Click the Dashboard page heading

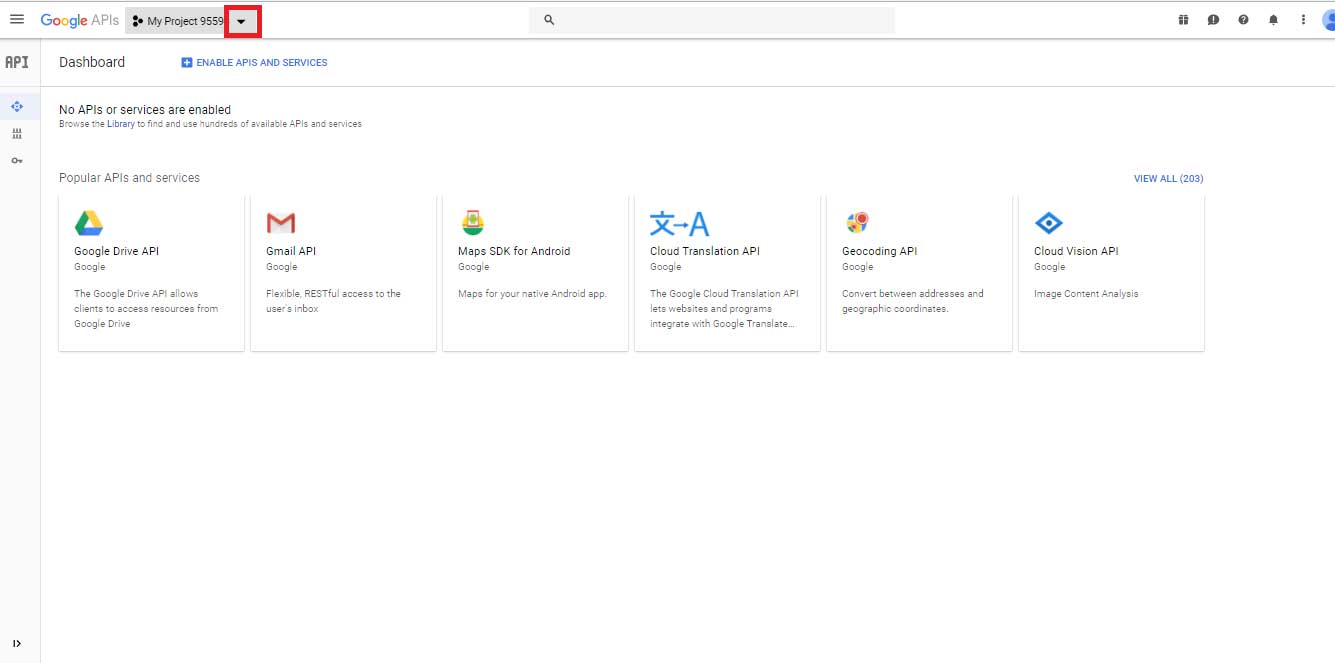tap(92, 62)
